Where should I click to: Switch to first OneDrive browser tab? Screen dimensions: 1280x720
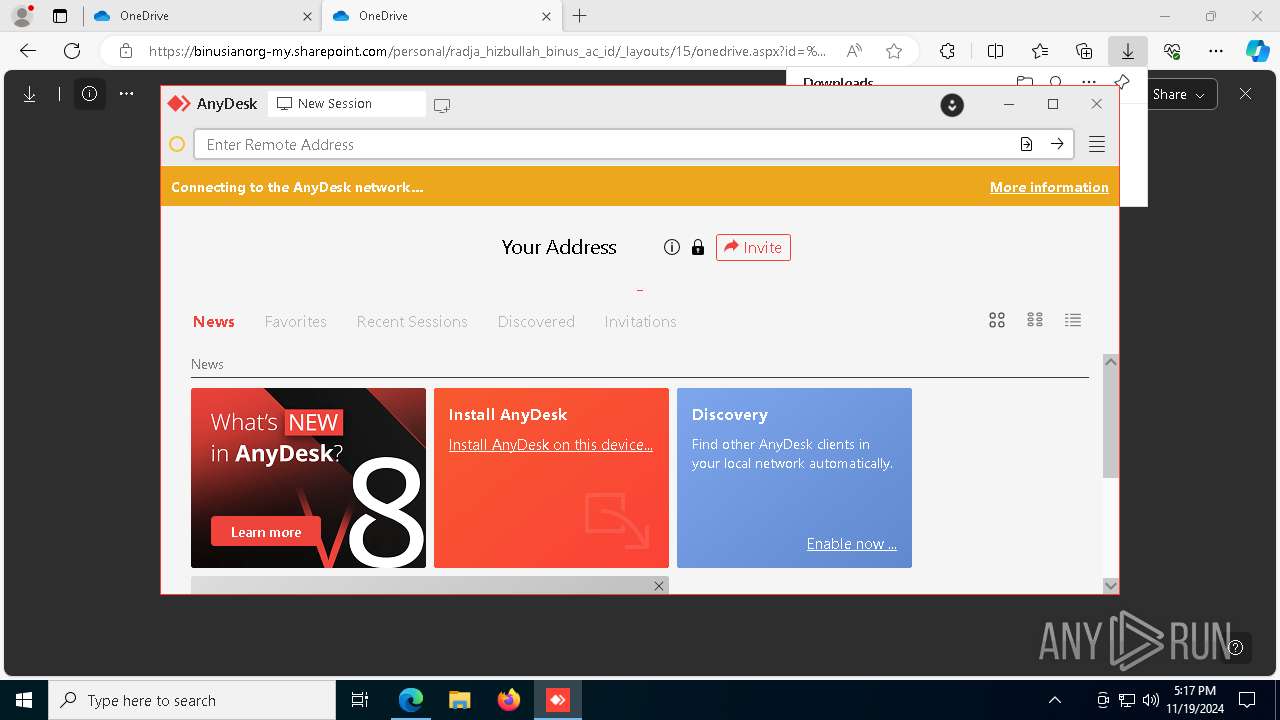(200, 16)
